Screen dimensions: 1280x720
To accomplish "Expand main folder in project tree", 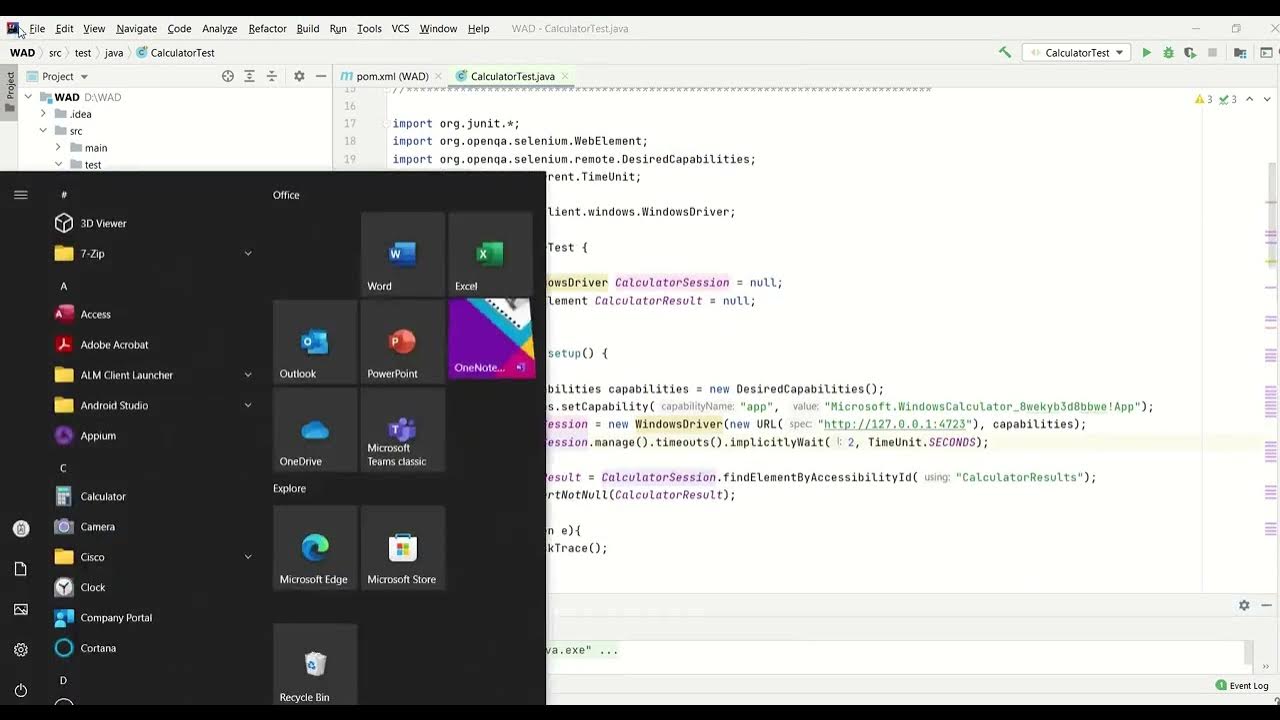I will pyautogui.click(x=59, y=148).
